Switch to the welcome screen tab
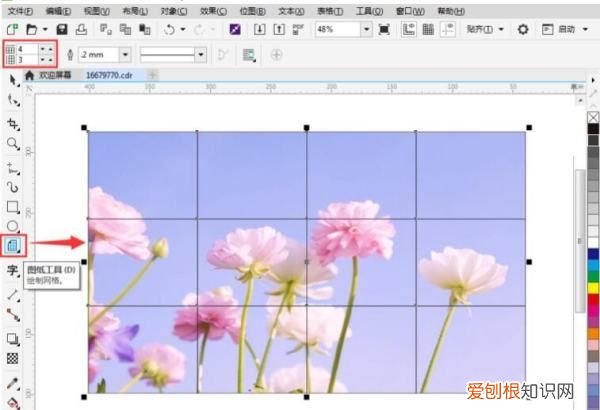Screen dimensions: 600x410 click(48, 75)
